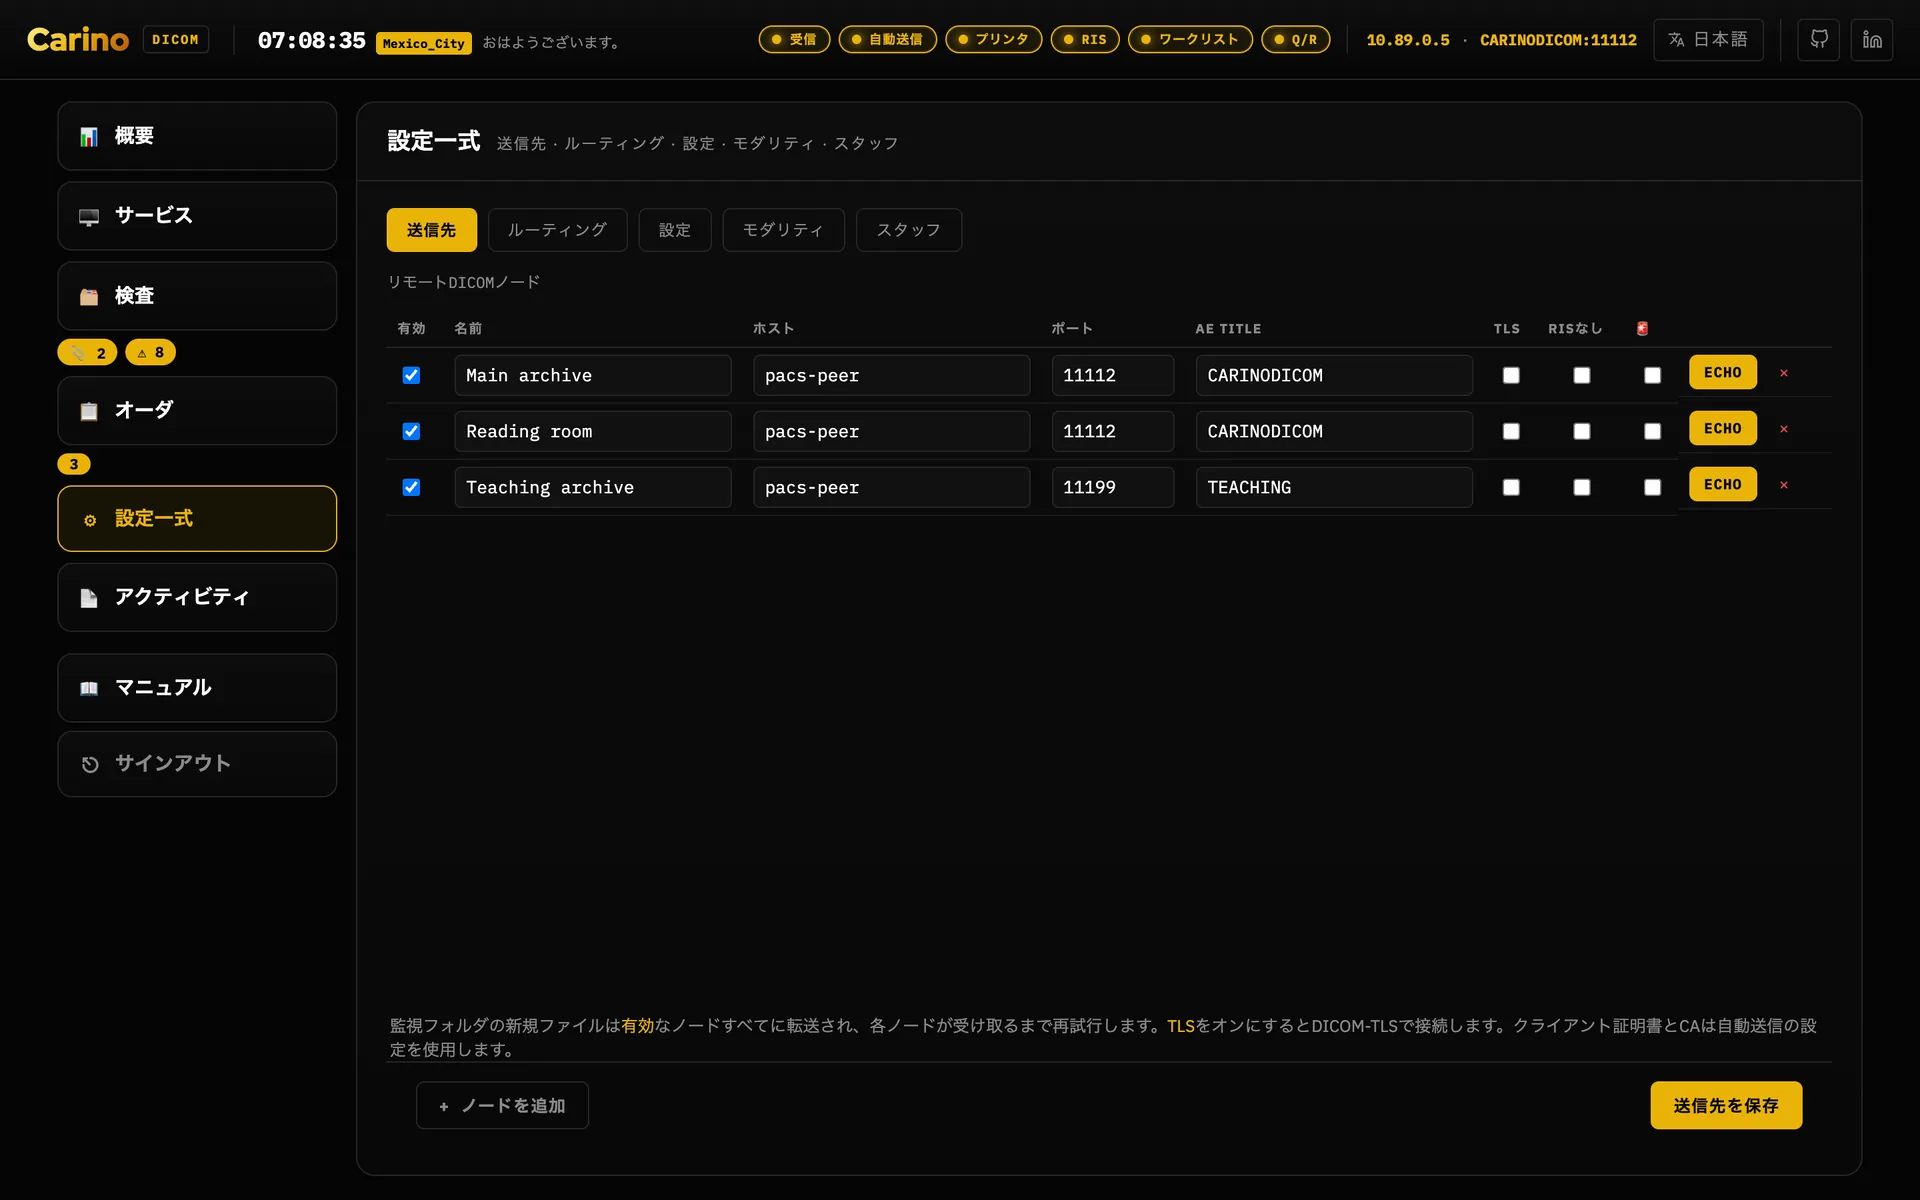Check the alarm box for Main archive

[1652, 375]
